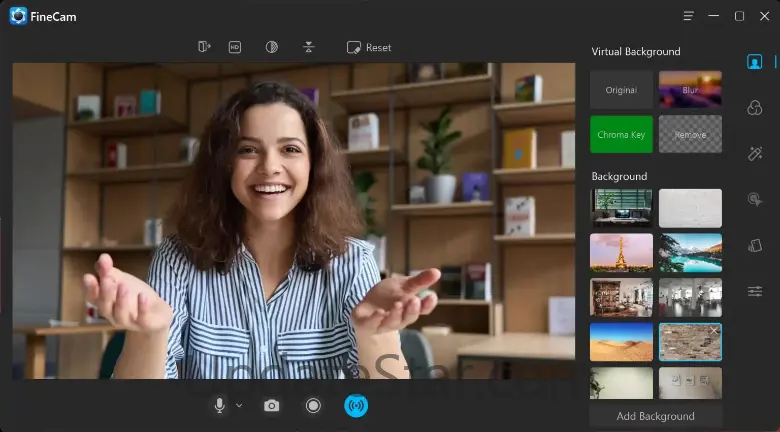Mute the microphone

(x=219, y=406)
